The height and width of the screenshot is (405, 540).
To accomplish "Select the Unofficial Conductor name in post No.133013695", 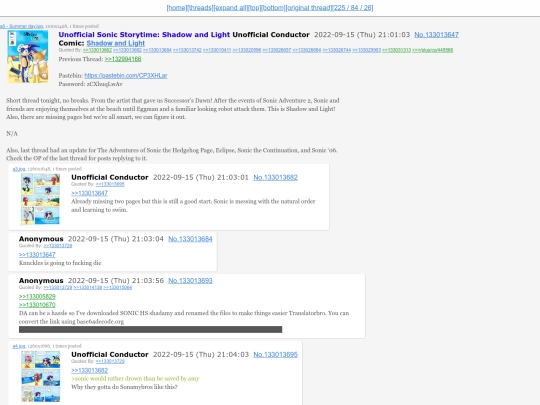I will tap(110, 355).
